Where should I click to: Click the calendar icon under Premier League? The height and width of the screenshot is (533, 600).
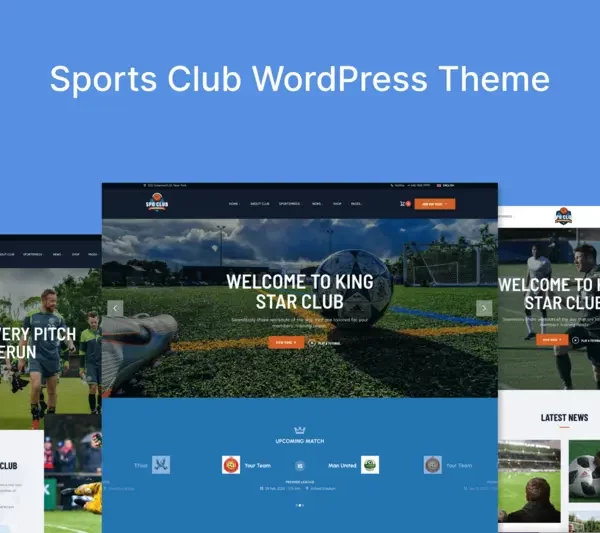(x=261, y=489)
